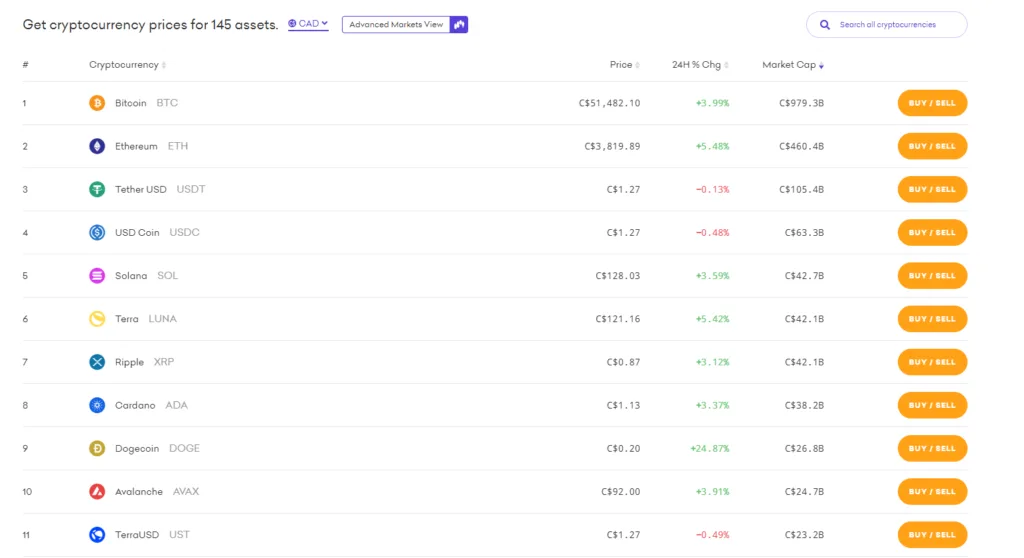This screenshot has width=1024, height=558.
Task: Click the AVAX ticker symbol
Action: coord(186,491)
